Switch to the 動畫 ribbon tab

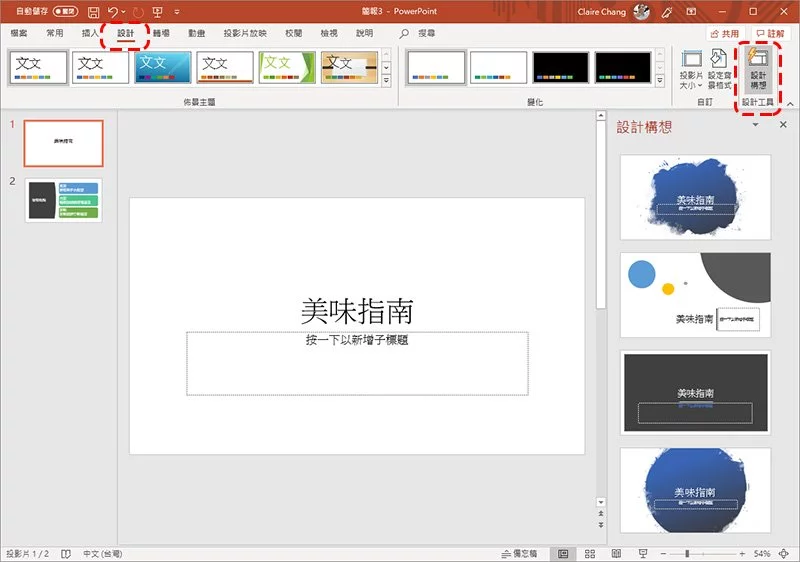click(x=196, y=33)
